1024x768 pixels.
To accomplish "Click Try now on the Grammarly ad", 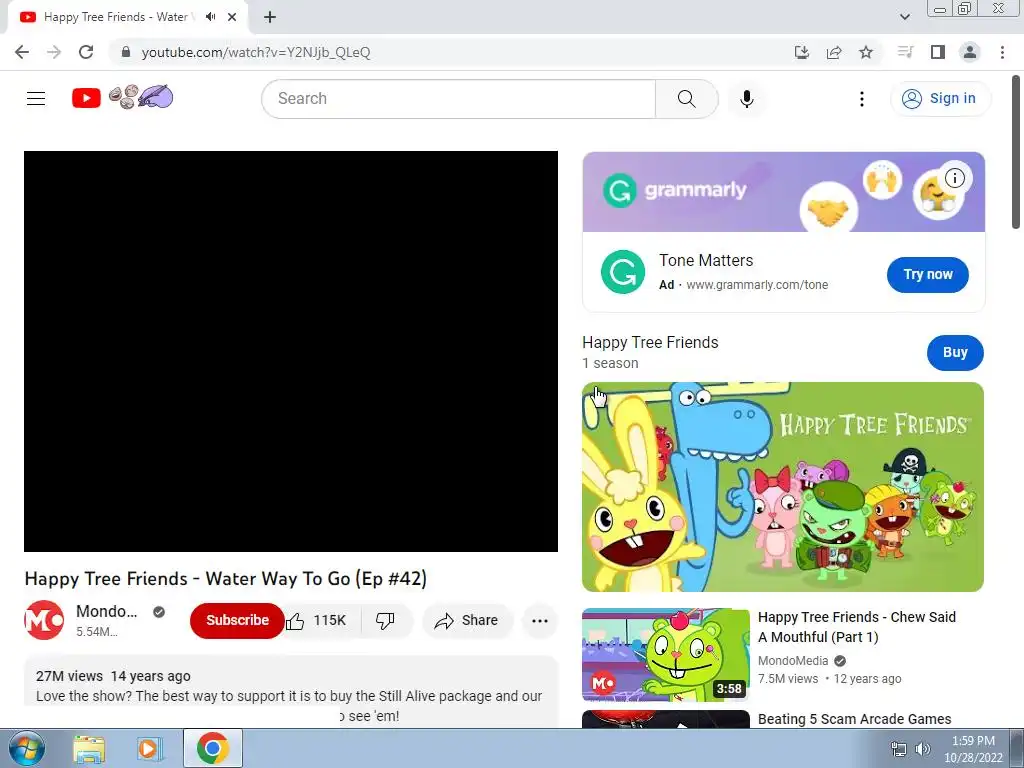I will click(x=927, y=275).
